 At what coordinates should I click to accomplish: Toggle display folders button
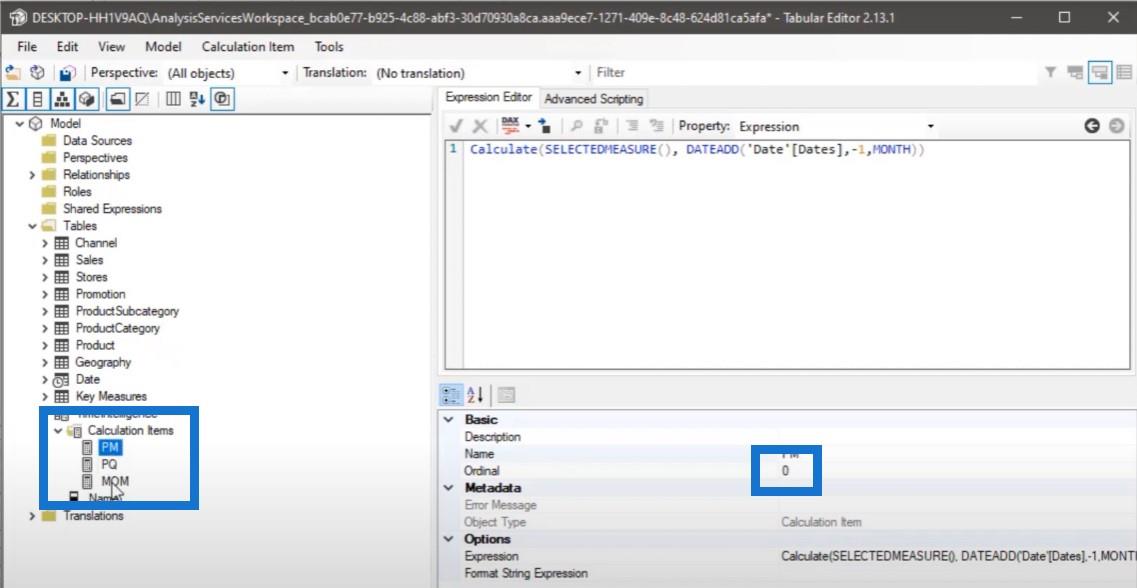[x=117, y=99]
